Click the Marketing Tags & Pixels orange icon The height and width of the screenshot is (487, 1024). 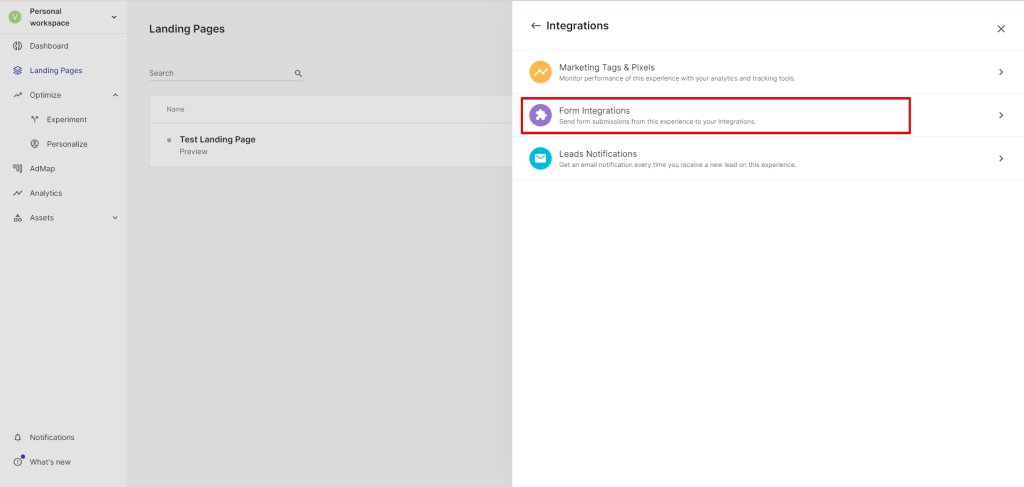pos(540,72)
